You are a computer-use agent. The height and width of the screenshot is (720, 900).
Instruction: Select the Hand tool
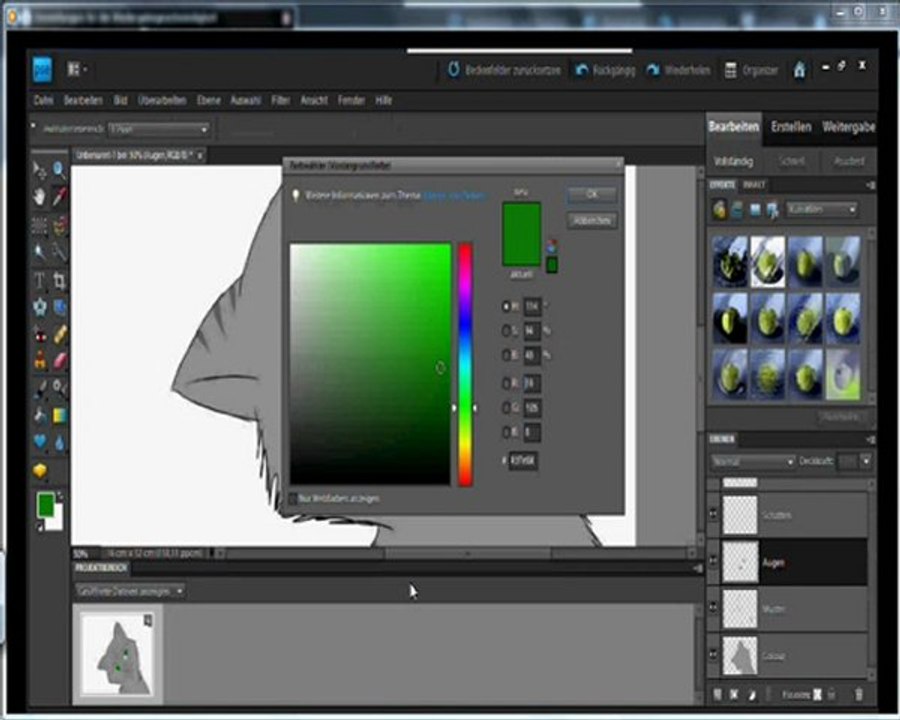coord(40,196)
